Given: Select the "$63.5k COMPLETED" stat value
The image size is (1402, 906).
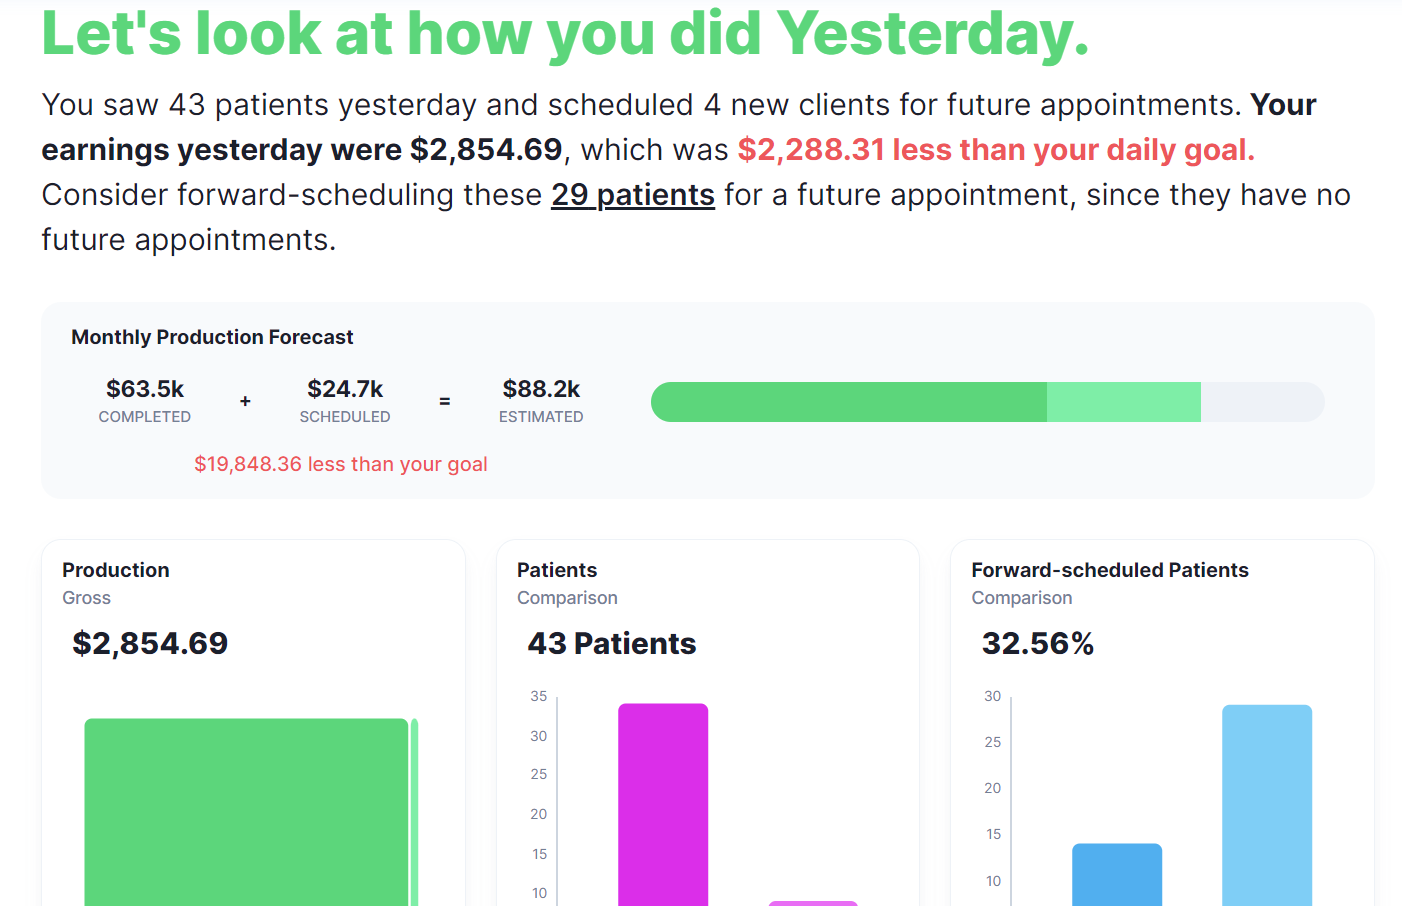Looking at the screenshot, I should (x=144, y=389).
